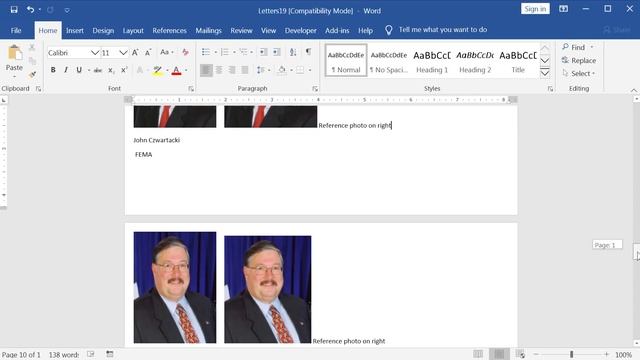Toggle Bold formatting
The image size is (640, 360).
click(x=53, y=70)
